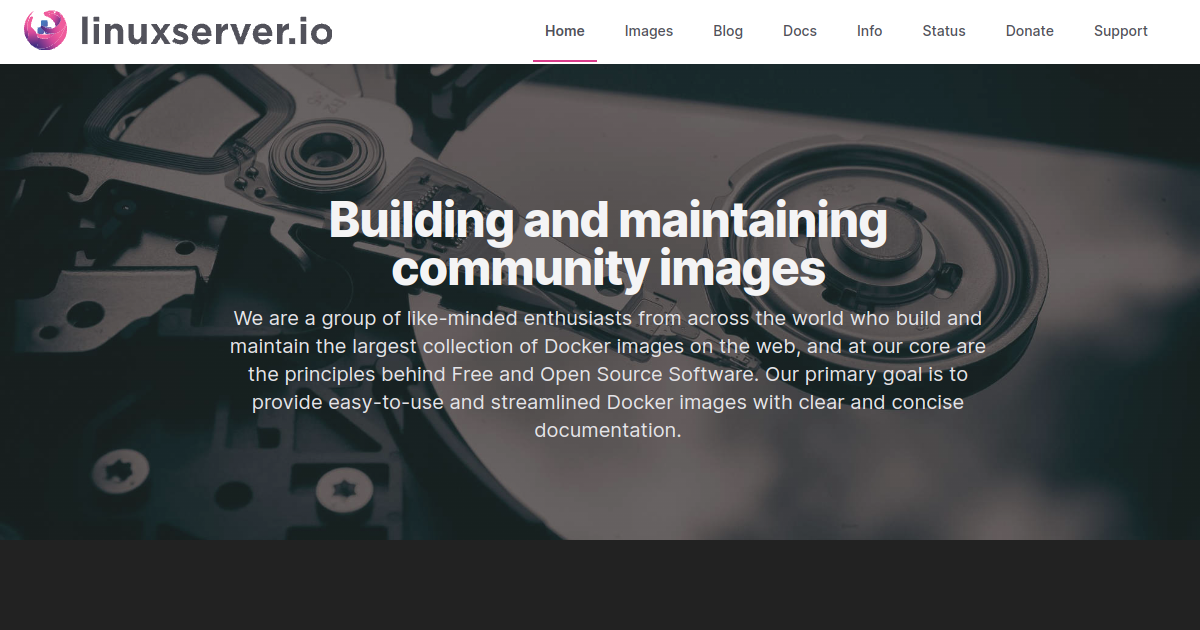Click the linuxserver.io site name text
Viewport: 1200px width, 630px height.
[x=206, y=31]
